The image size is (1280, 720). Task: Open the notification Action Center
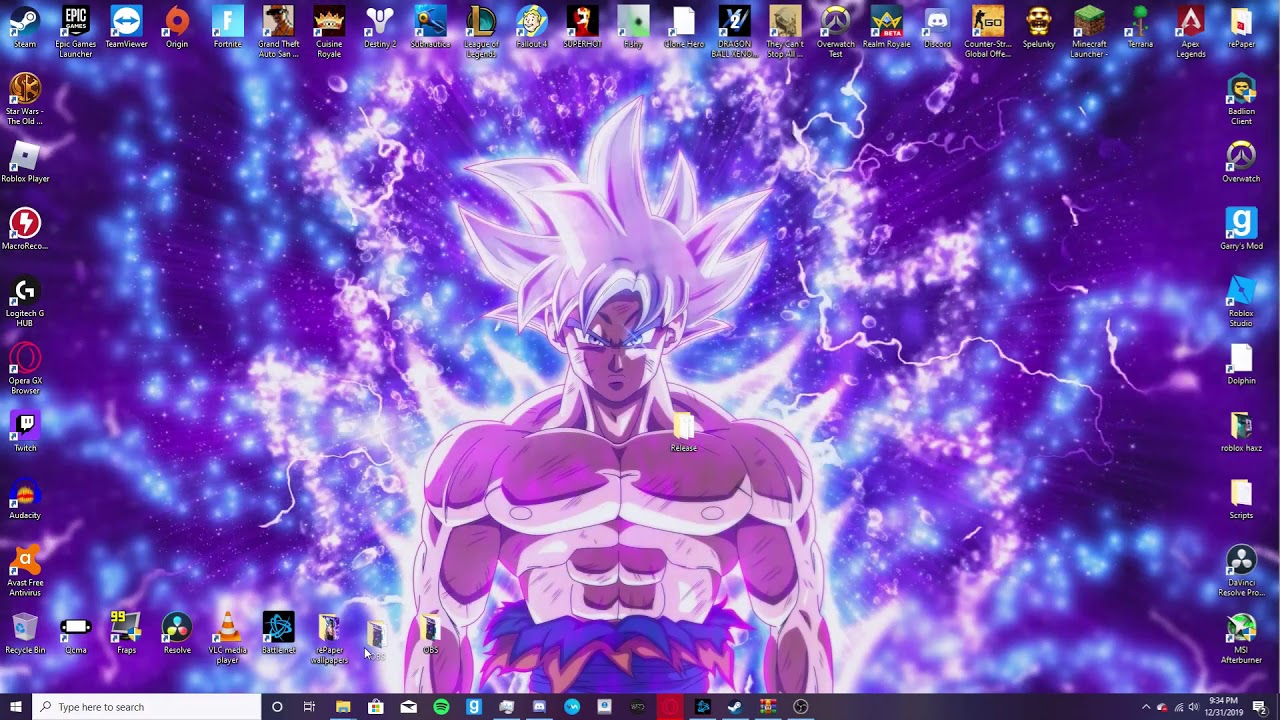(x=1260, y=707)
